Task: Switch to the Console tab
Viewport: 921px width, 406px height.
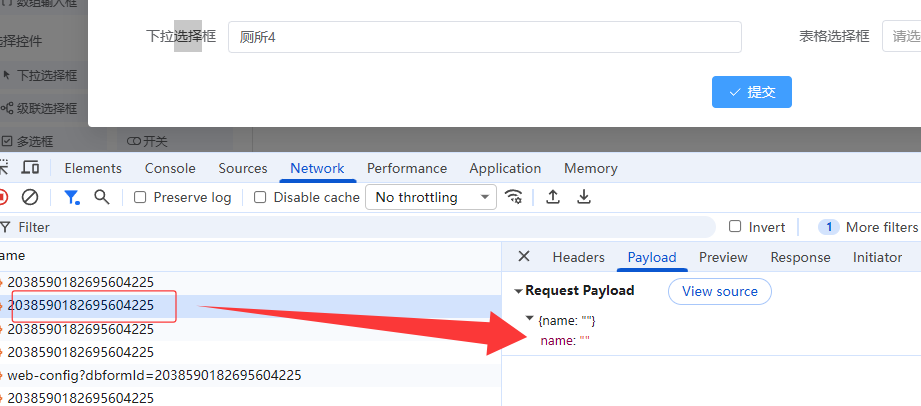Action: (x=170, y=168)
